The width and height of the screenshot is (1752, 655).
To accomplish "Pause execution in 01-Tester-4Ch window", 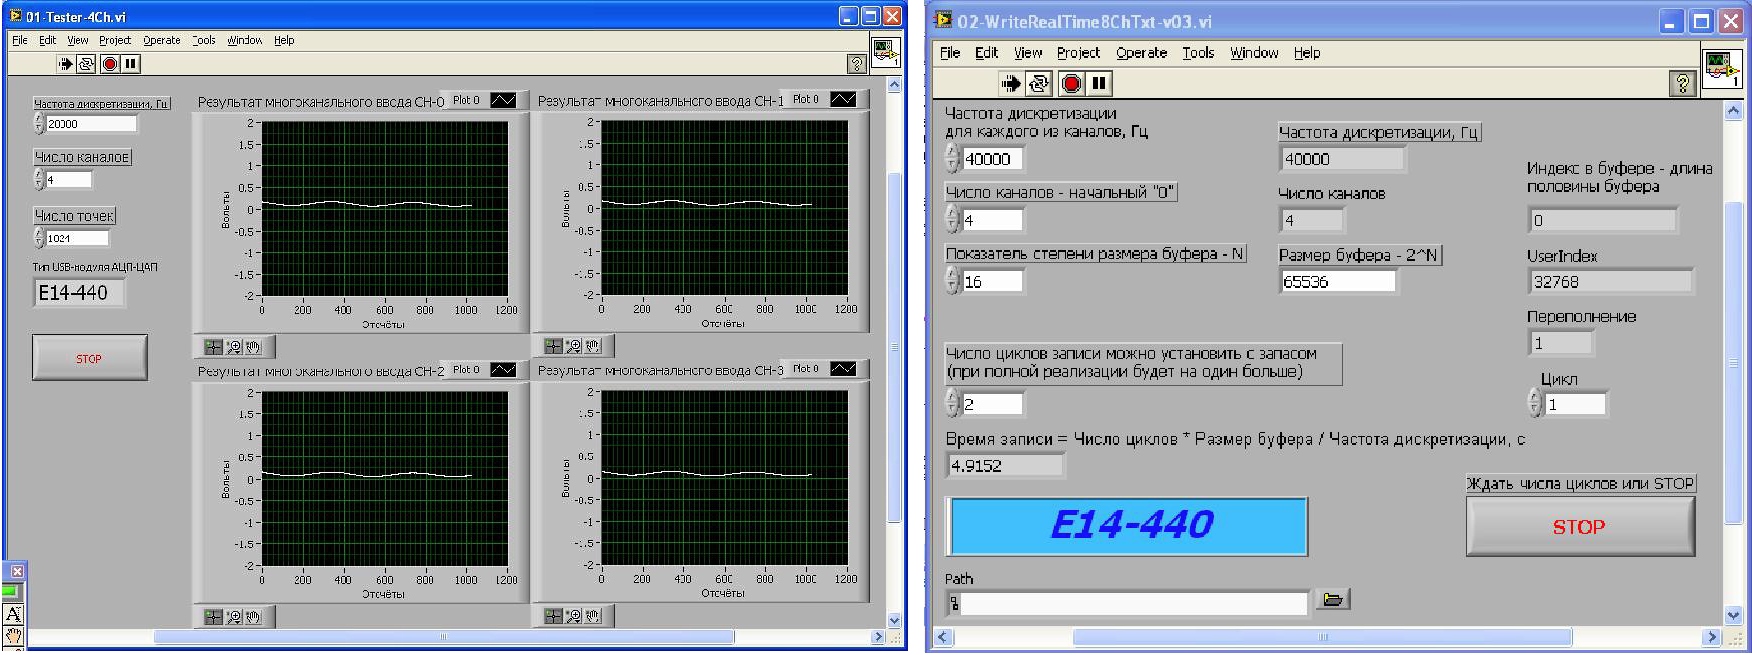I will click(131, 64).
